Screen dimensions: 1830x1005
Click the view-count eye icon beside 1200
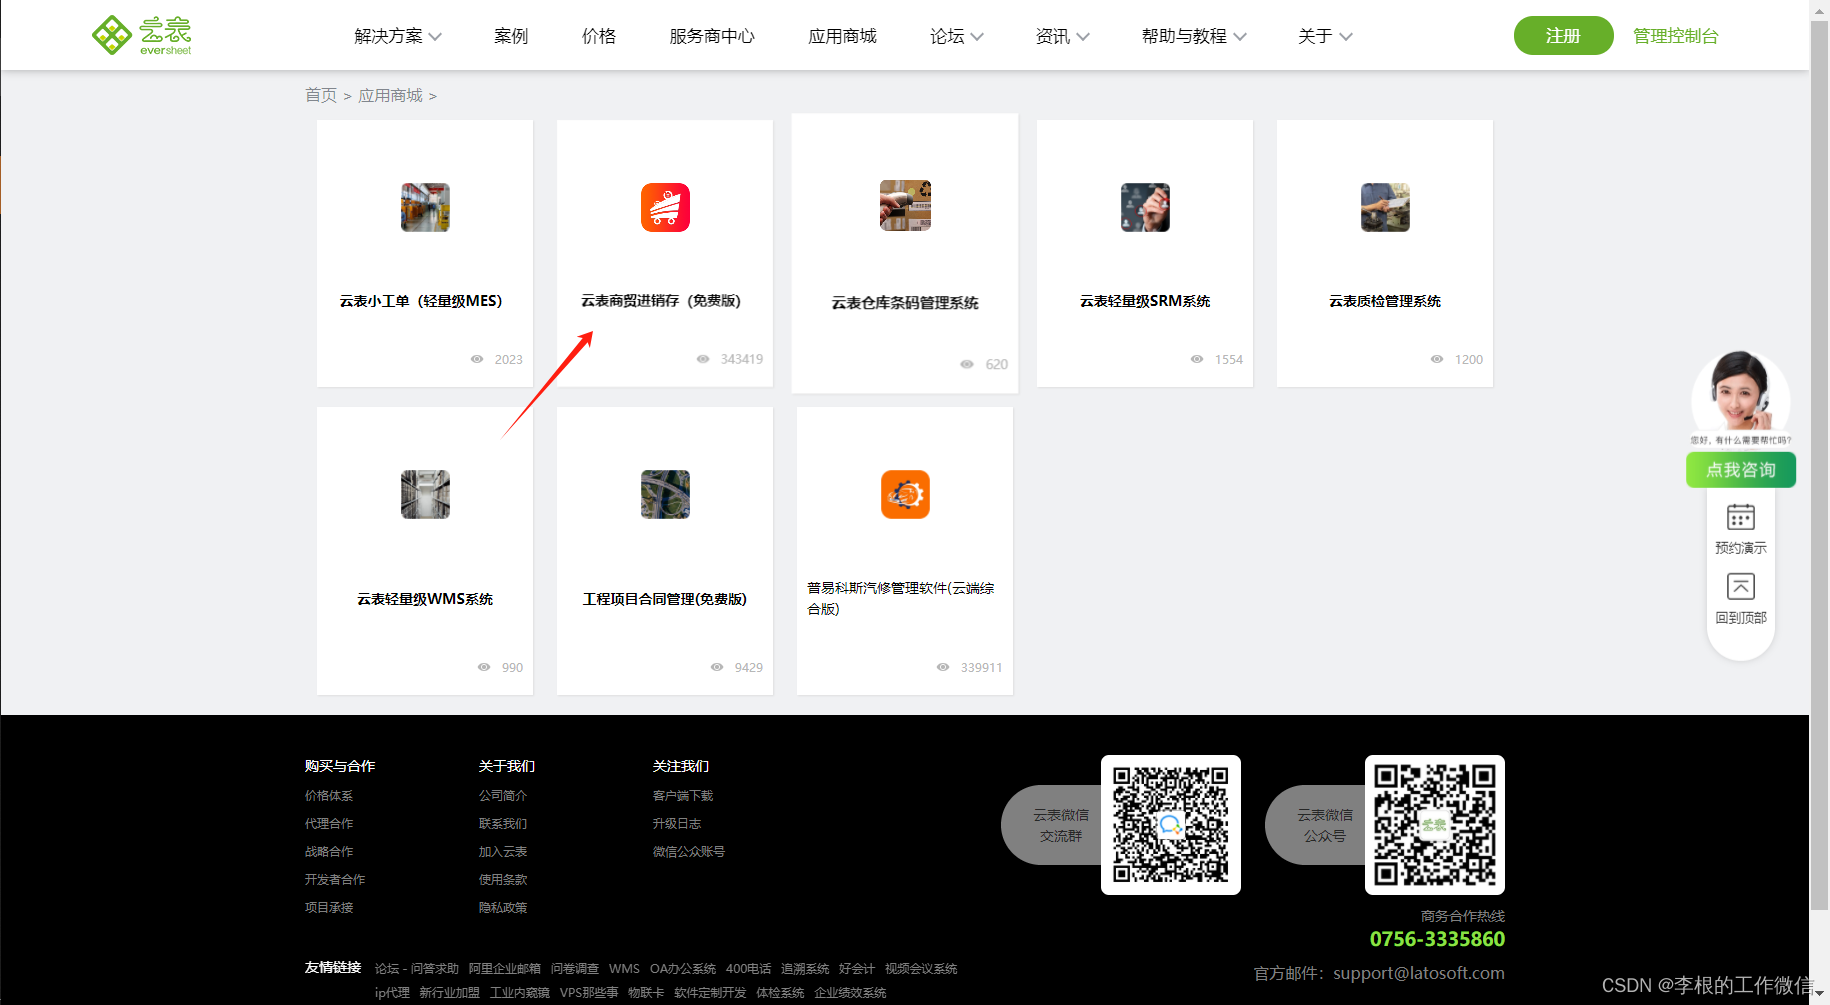(x=1437, y=359)
